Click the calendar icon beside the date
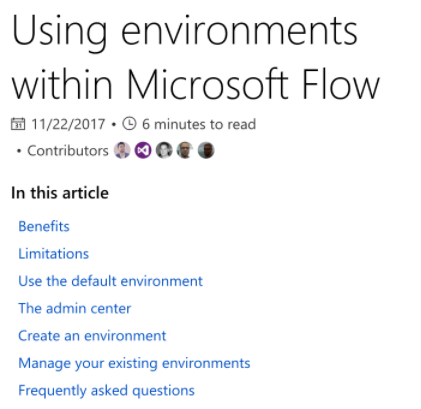This screenshot has width=421, height=409. (18, 124)
